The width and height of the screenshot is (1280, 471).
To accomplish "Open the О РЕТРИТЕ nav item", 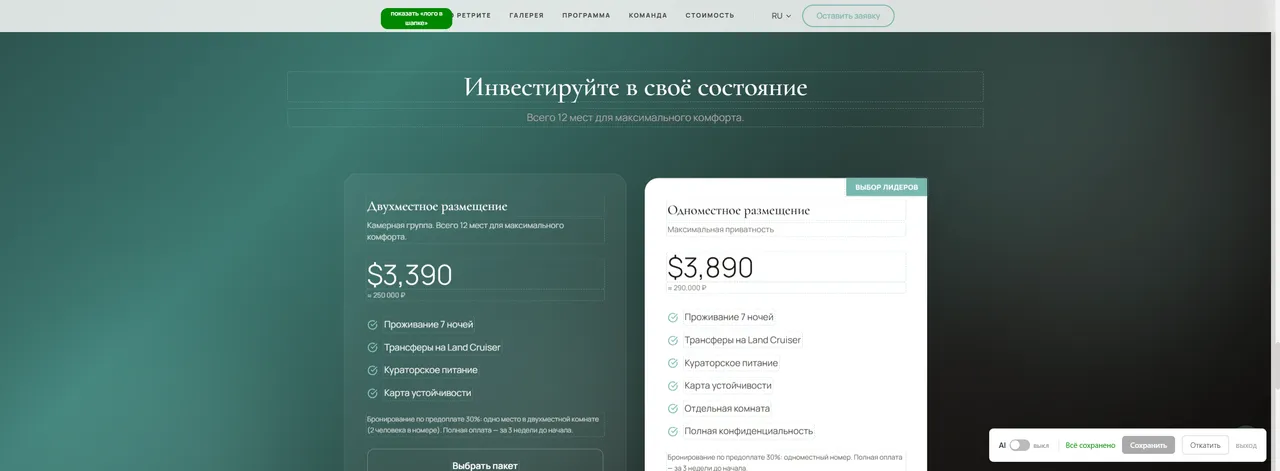I will click(473, 16).
